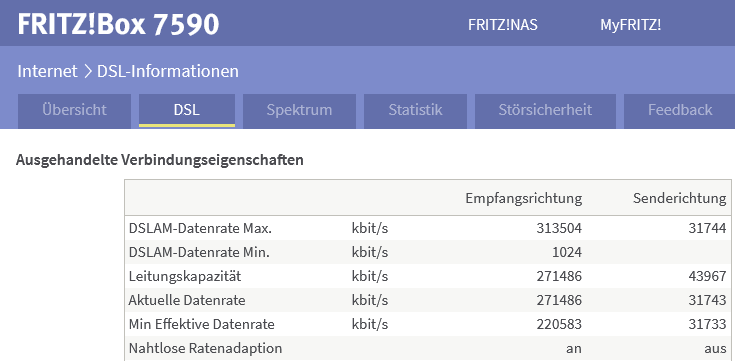Click the Leitungskapazität row label

pyautogui.click(x=185, y=276)
